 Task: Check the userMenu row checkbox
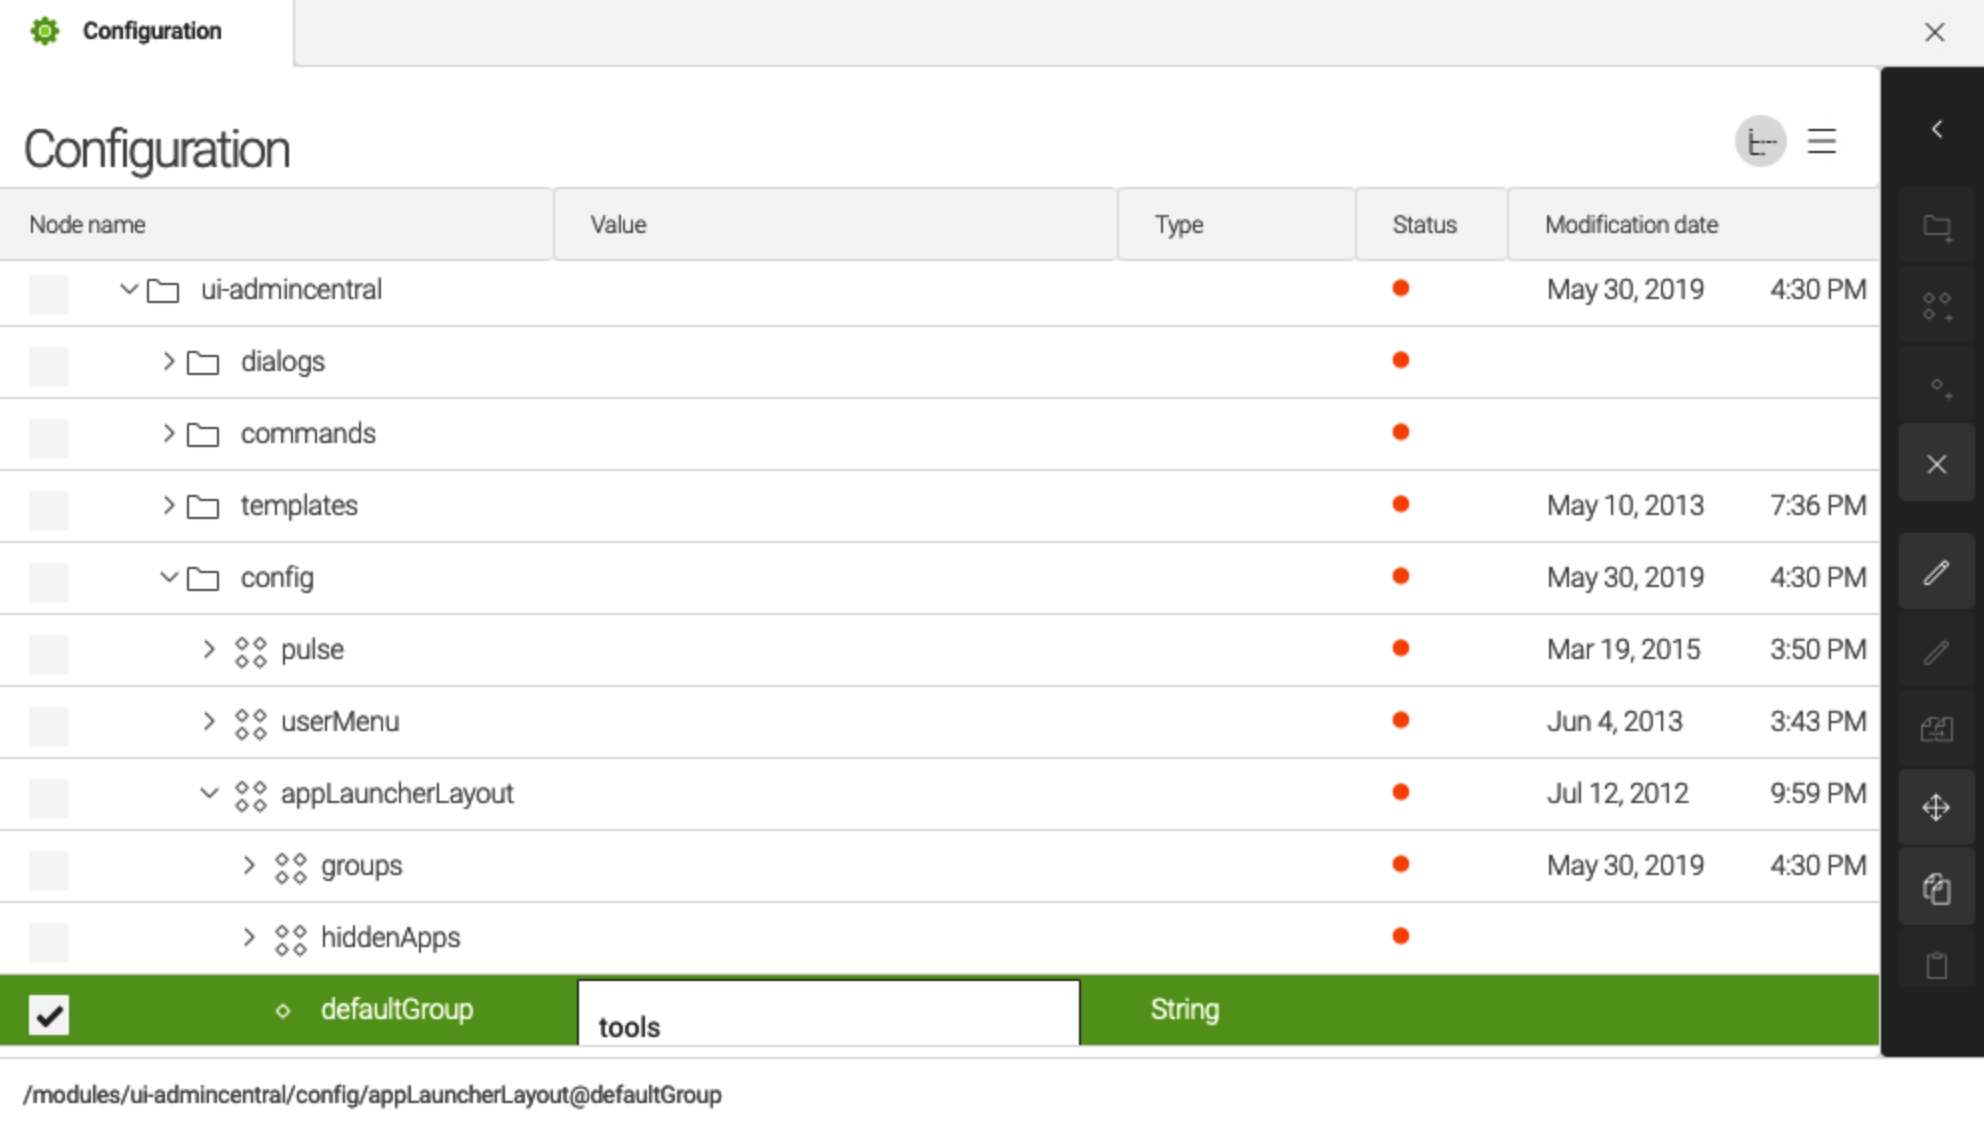[49, 726]
